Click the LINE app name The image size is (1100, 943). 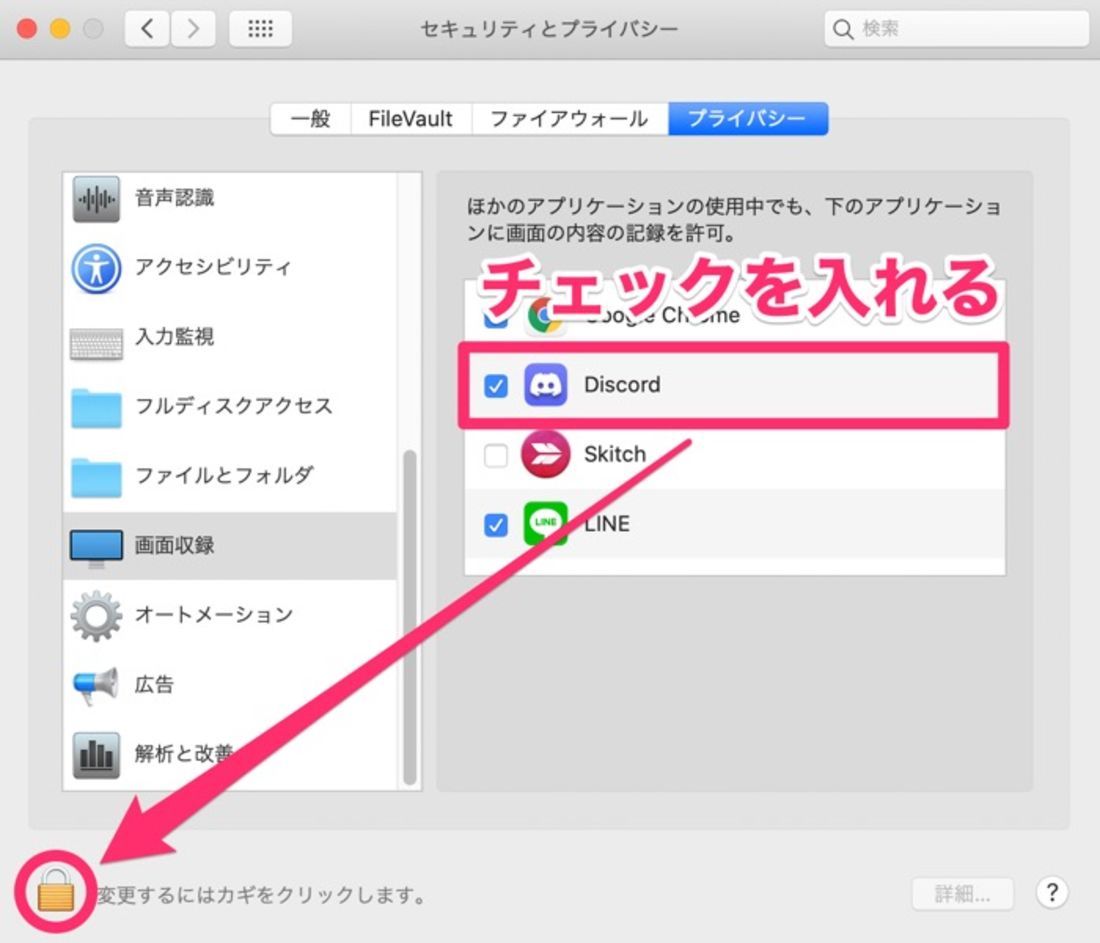pyautogui.click(x=607, y=523)
